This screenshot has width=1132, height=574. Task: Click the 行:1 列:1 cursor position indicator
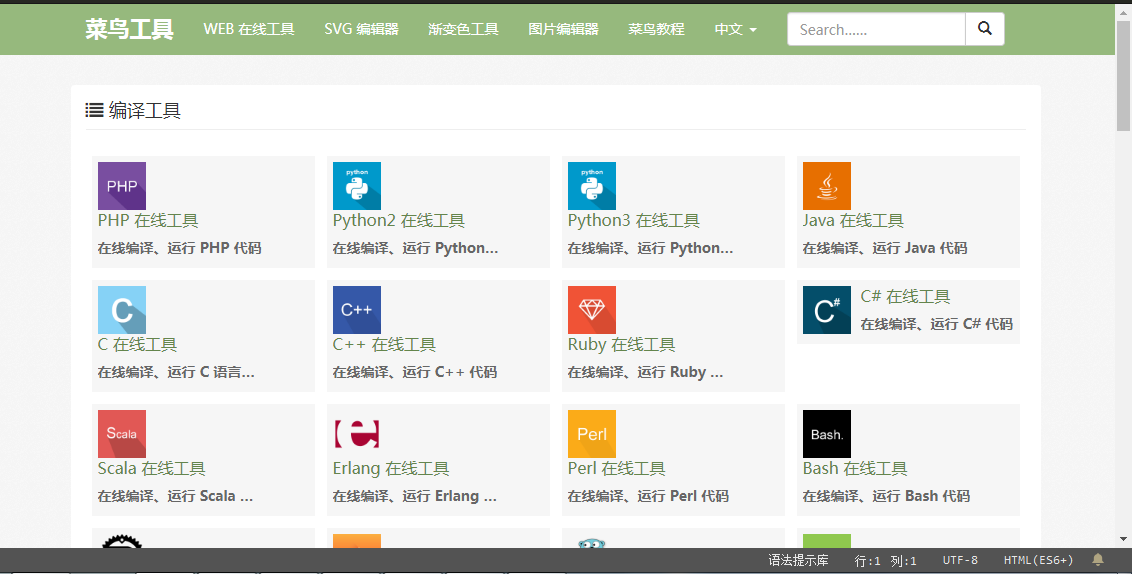pos(886,560)
